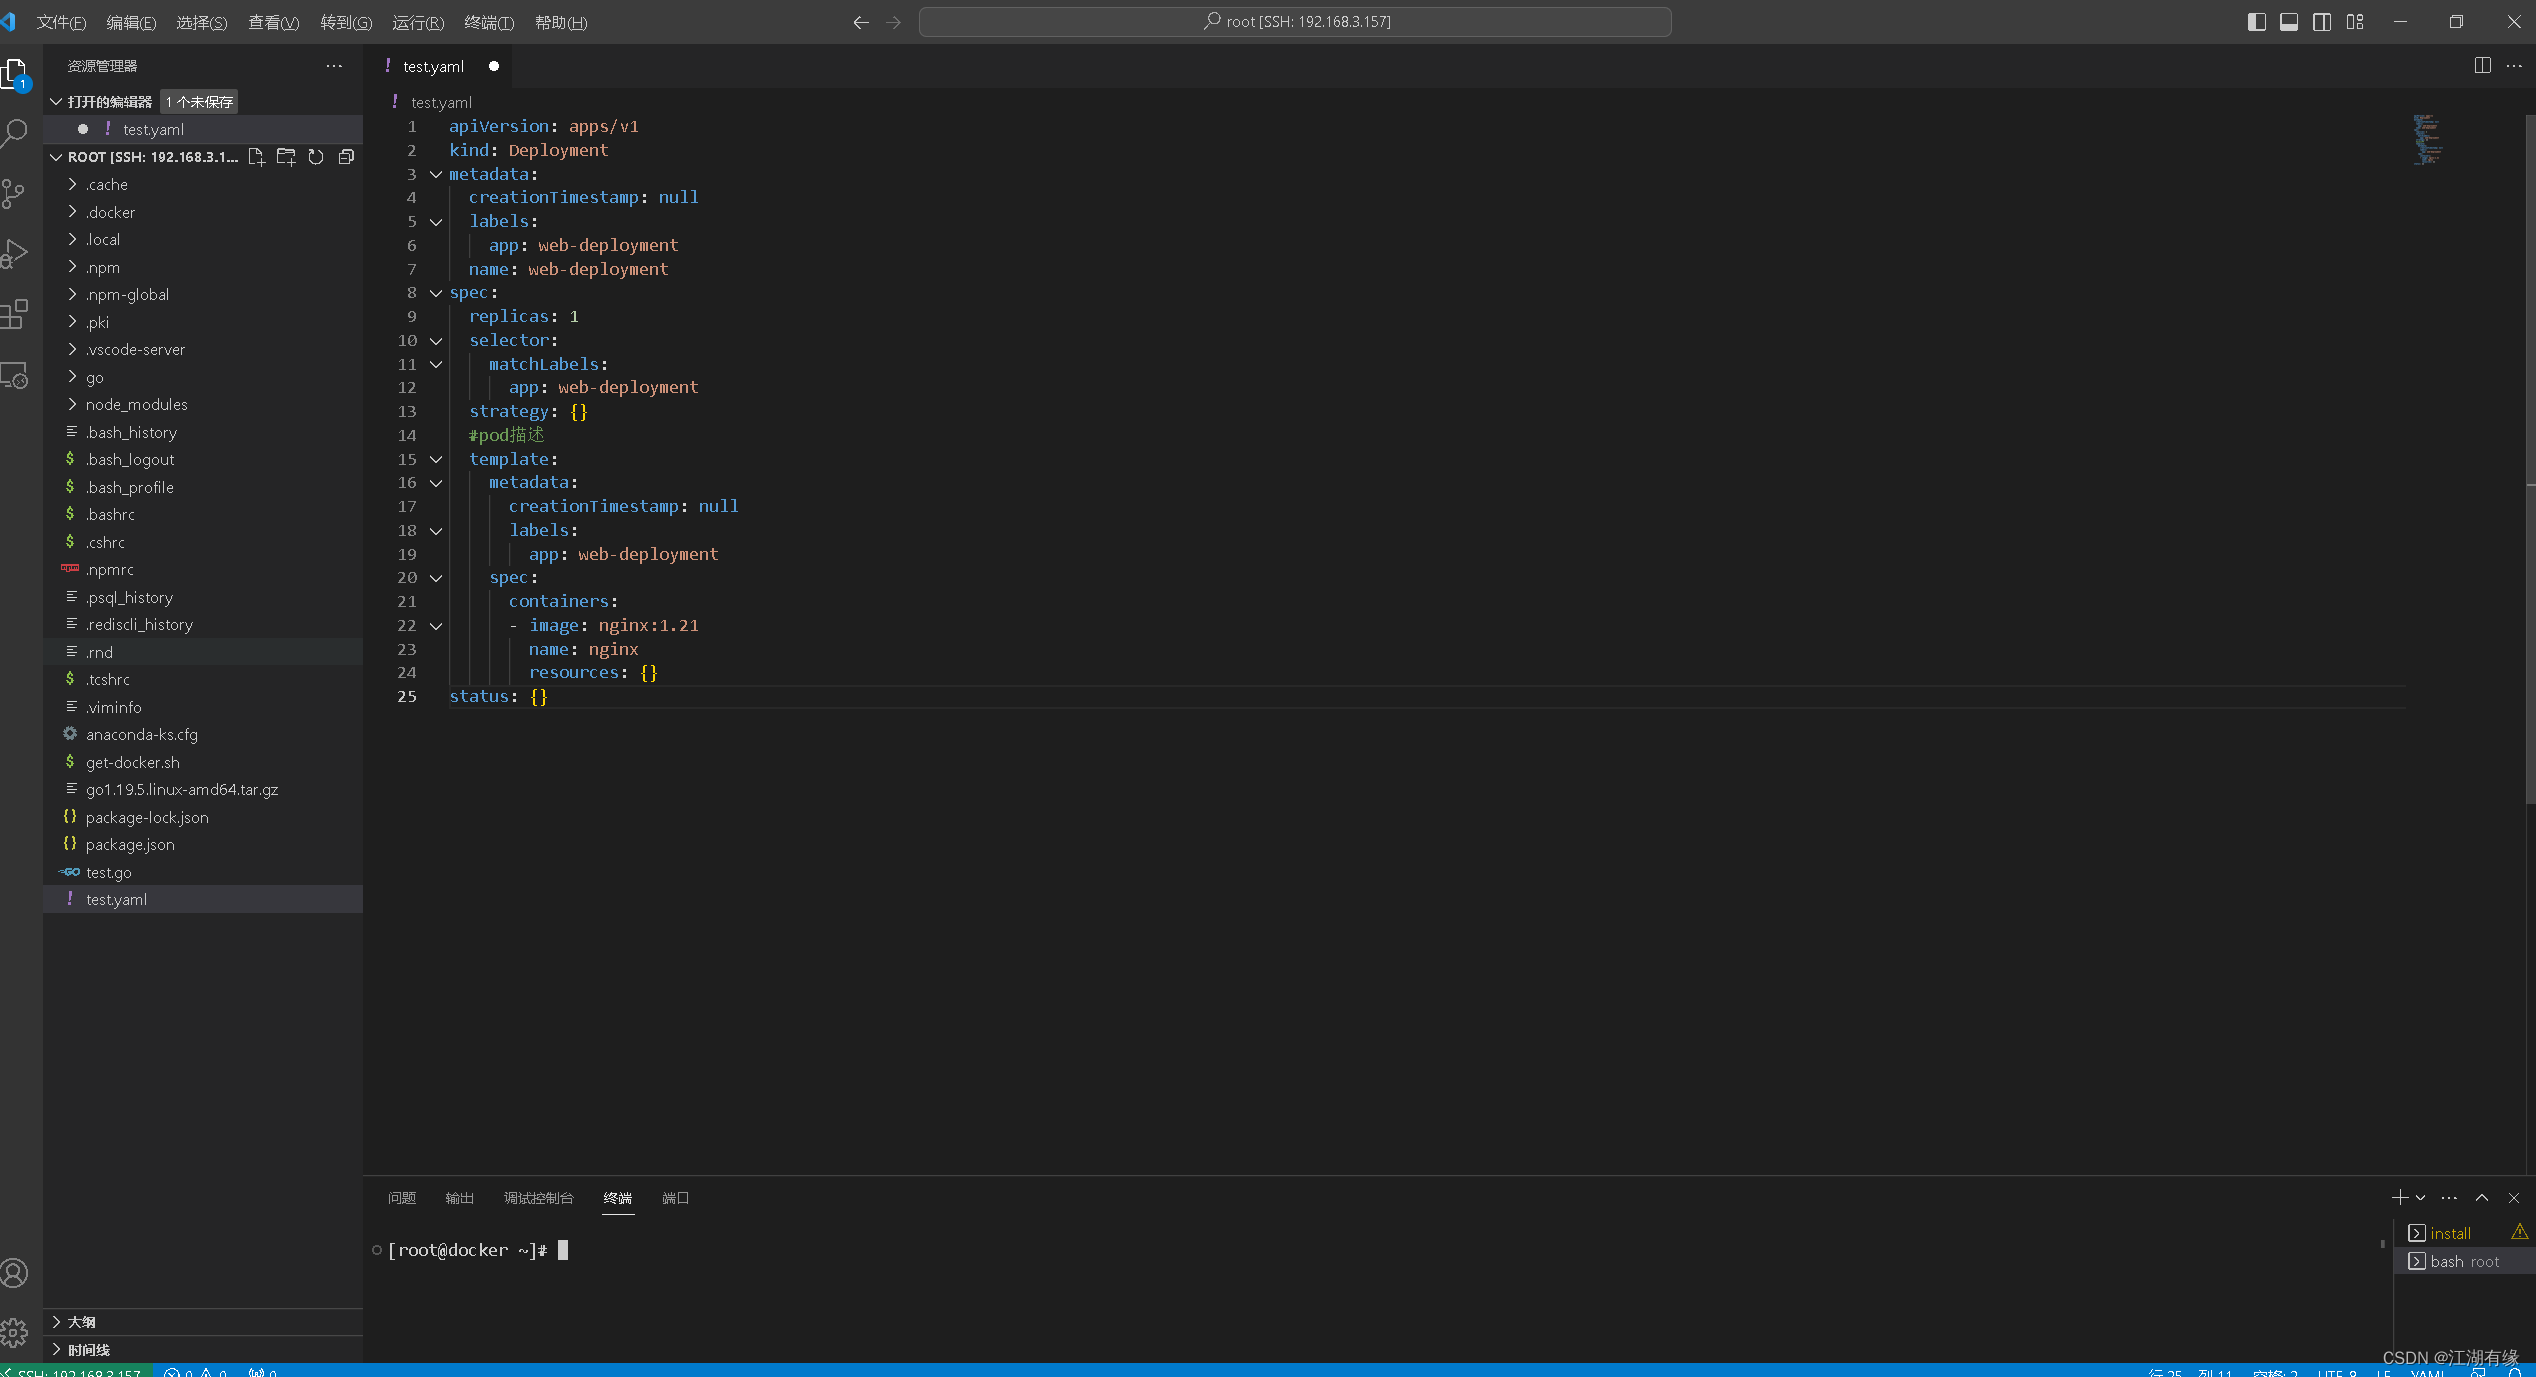2536x1377 pixels.
Task: Split the editor to the right
Action: 2482,66
